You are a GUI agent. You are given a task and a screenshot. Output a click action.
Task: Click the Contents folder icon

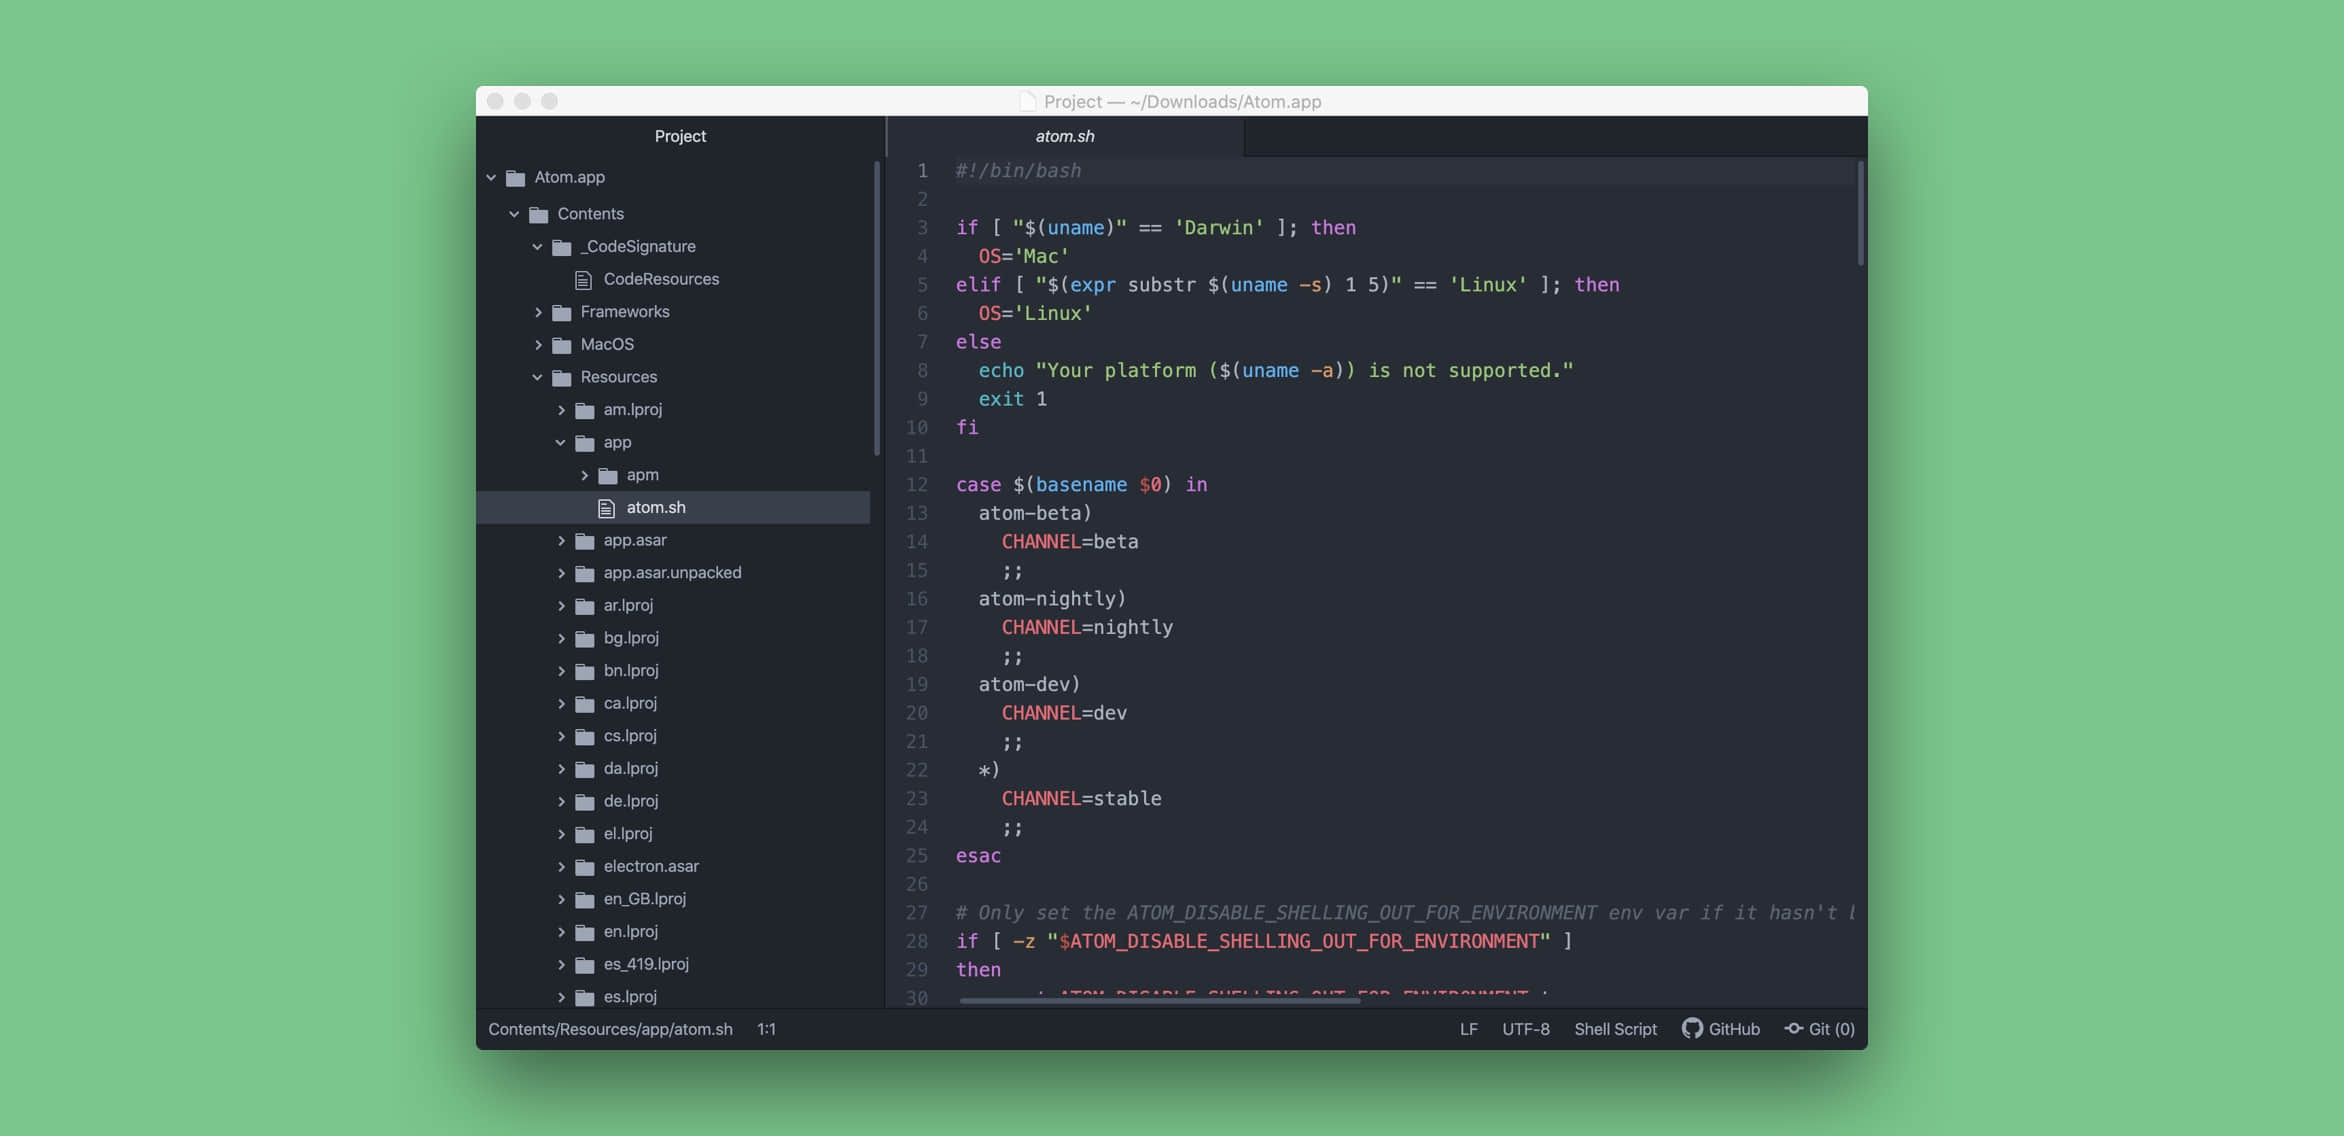point(539,214)
